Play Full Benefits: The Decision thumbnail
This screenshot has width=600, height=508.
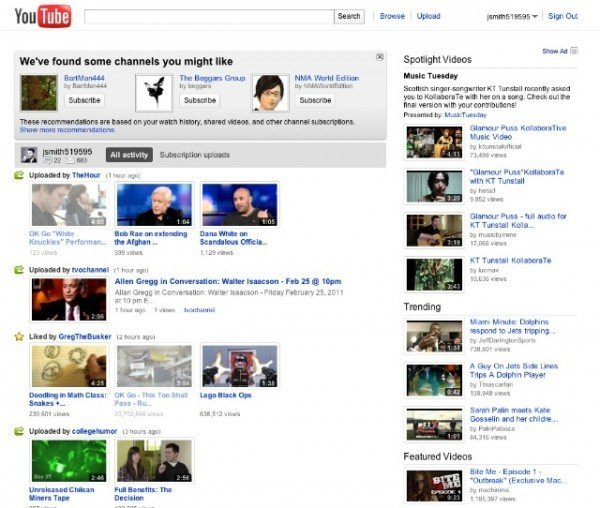(x=154, y=461)
